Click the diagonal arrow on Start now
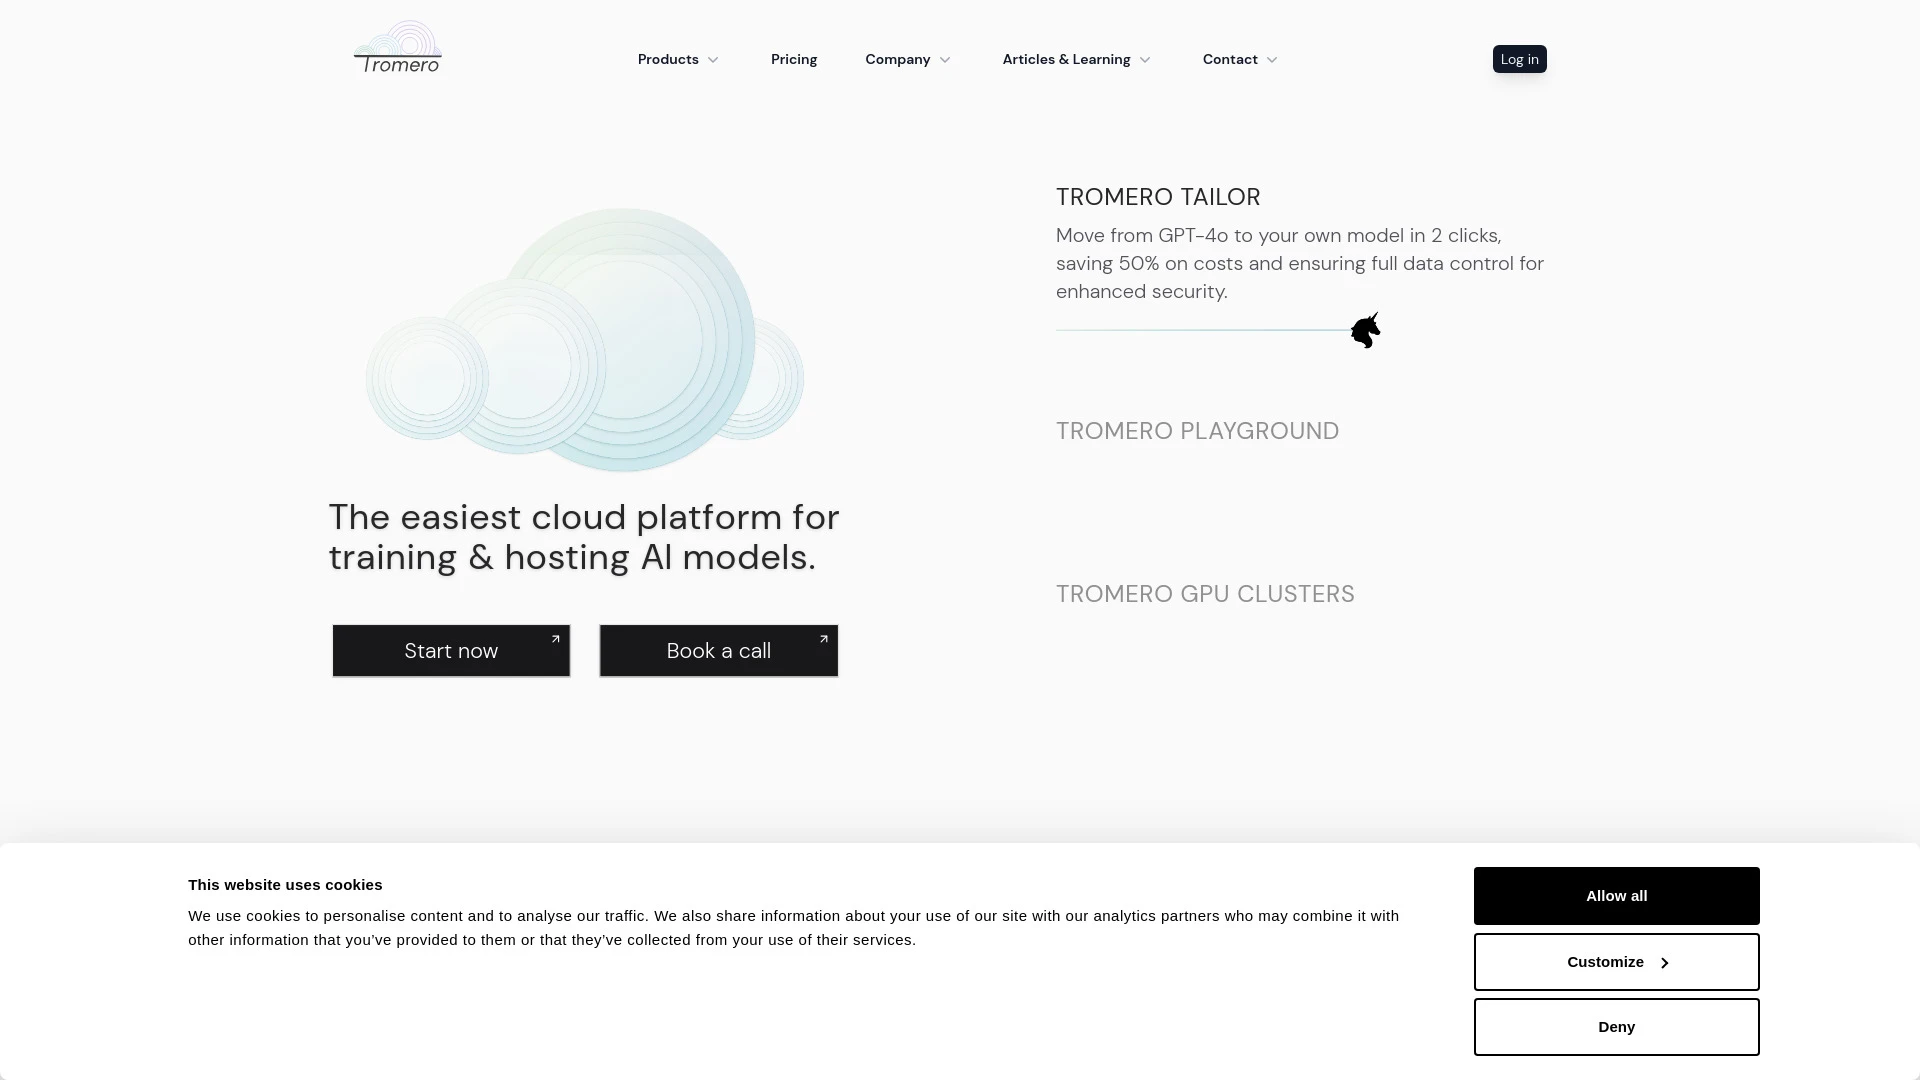 (x=557, y=637)
